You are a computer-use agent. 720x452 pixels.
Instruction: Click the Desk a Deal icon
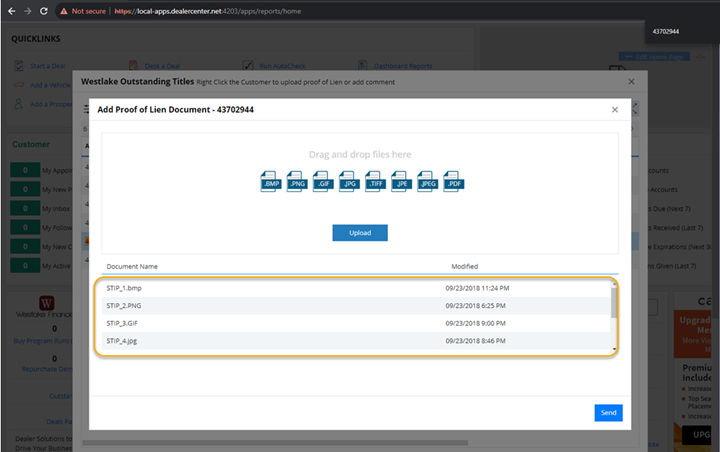[x=133, y=66]
